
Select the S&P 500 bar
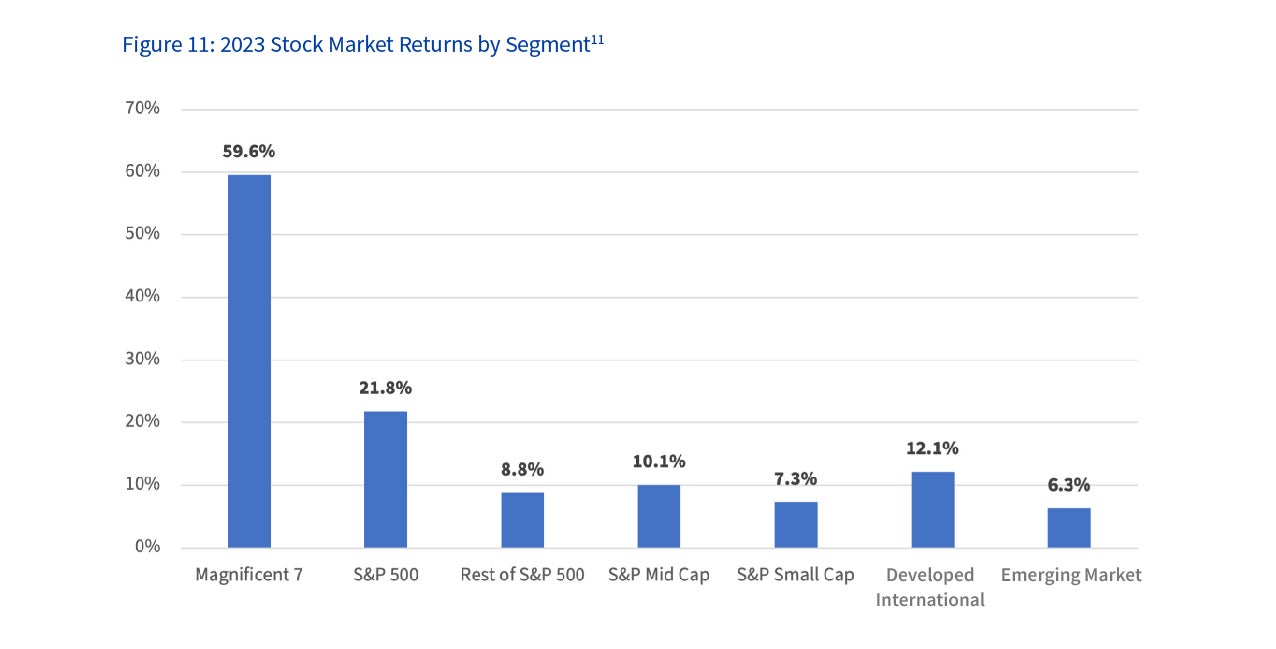click(x=385, y=479)
